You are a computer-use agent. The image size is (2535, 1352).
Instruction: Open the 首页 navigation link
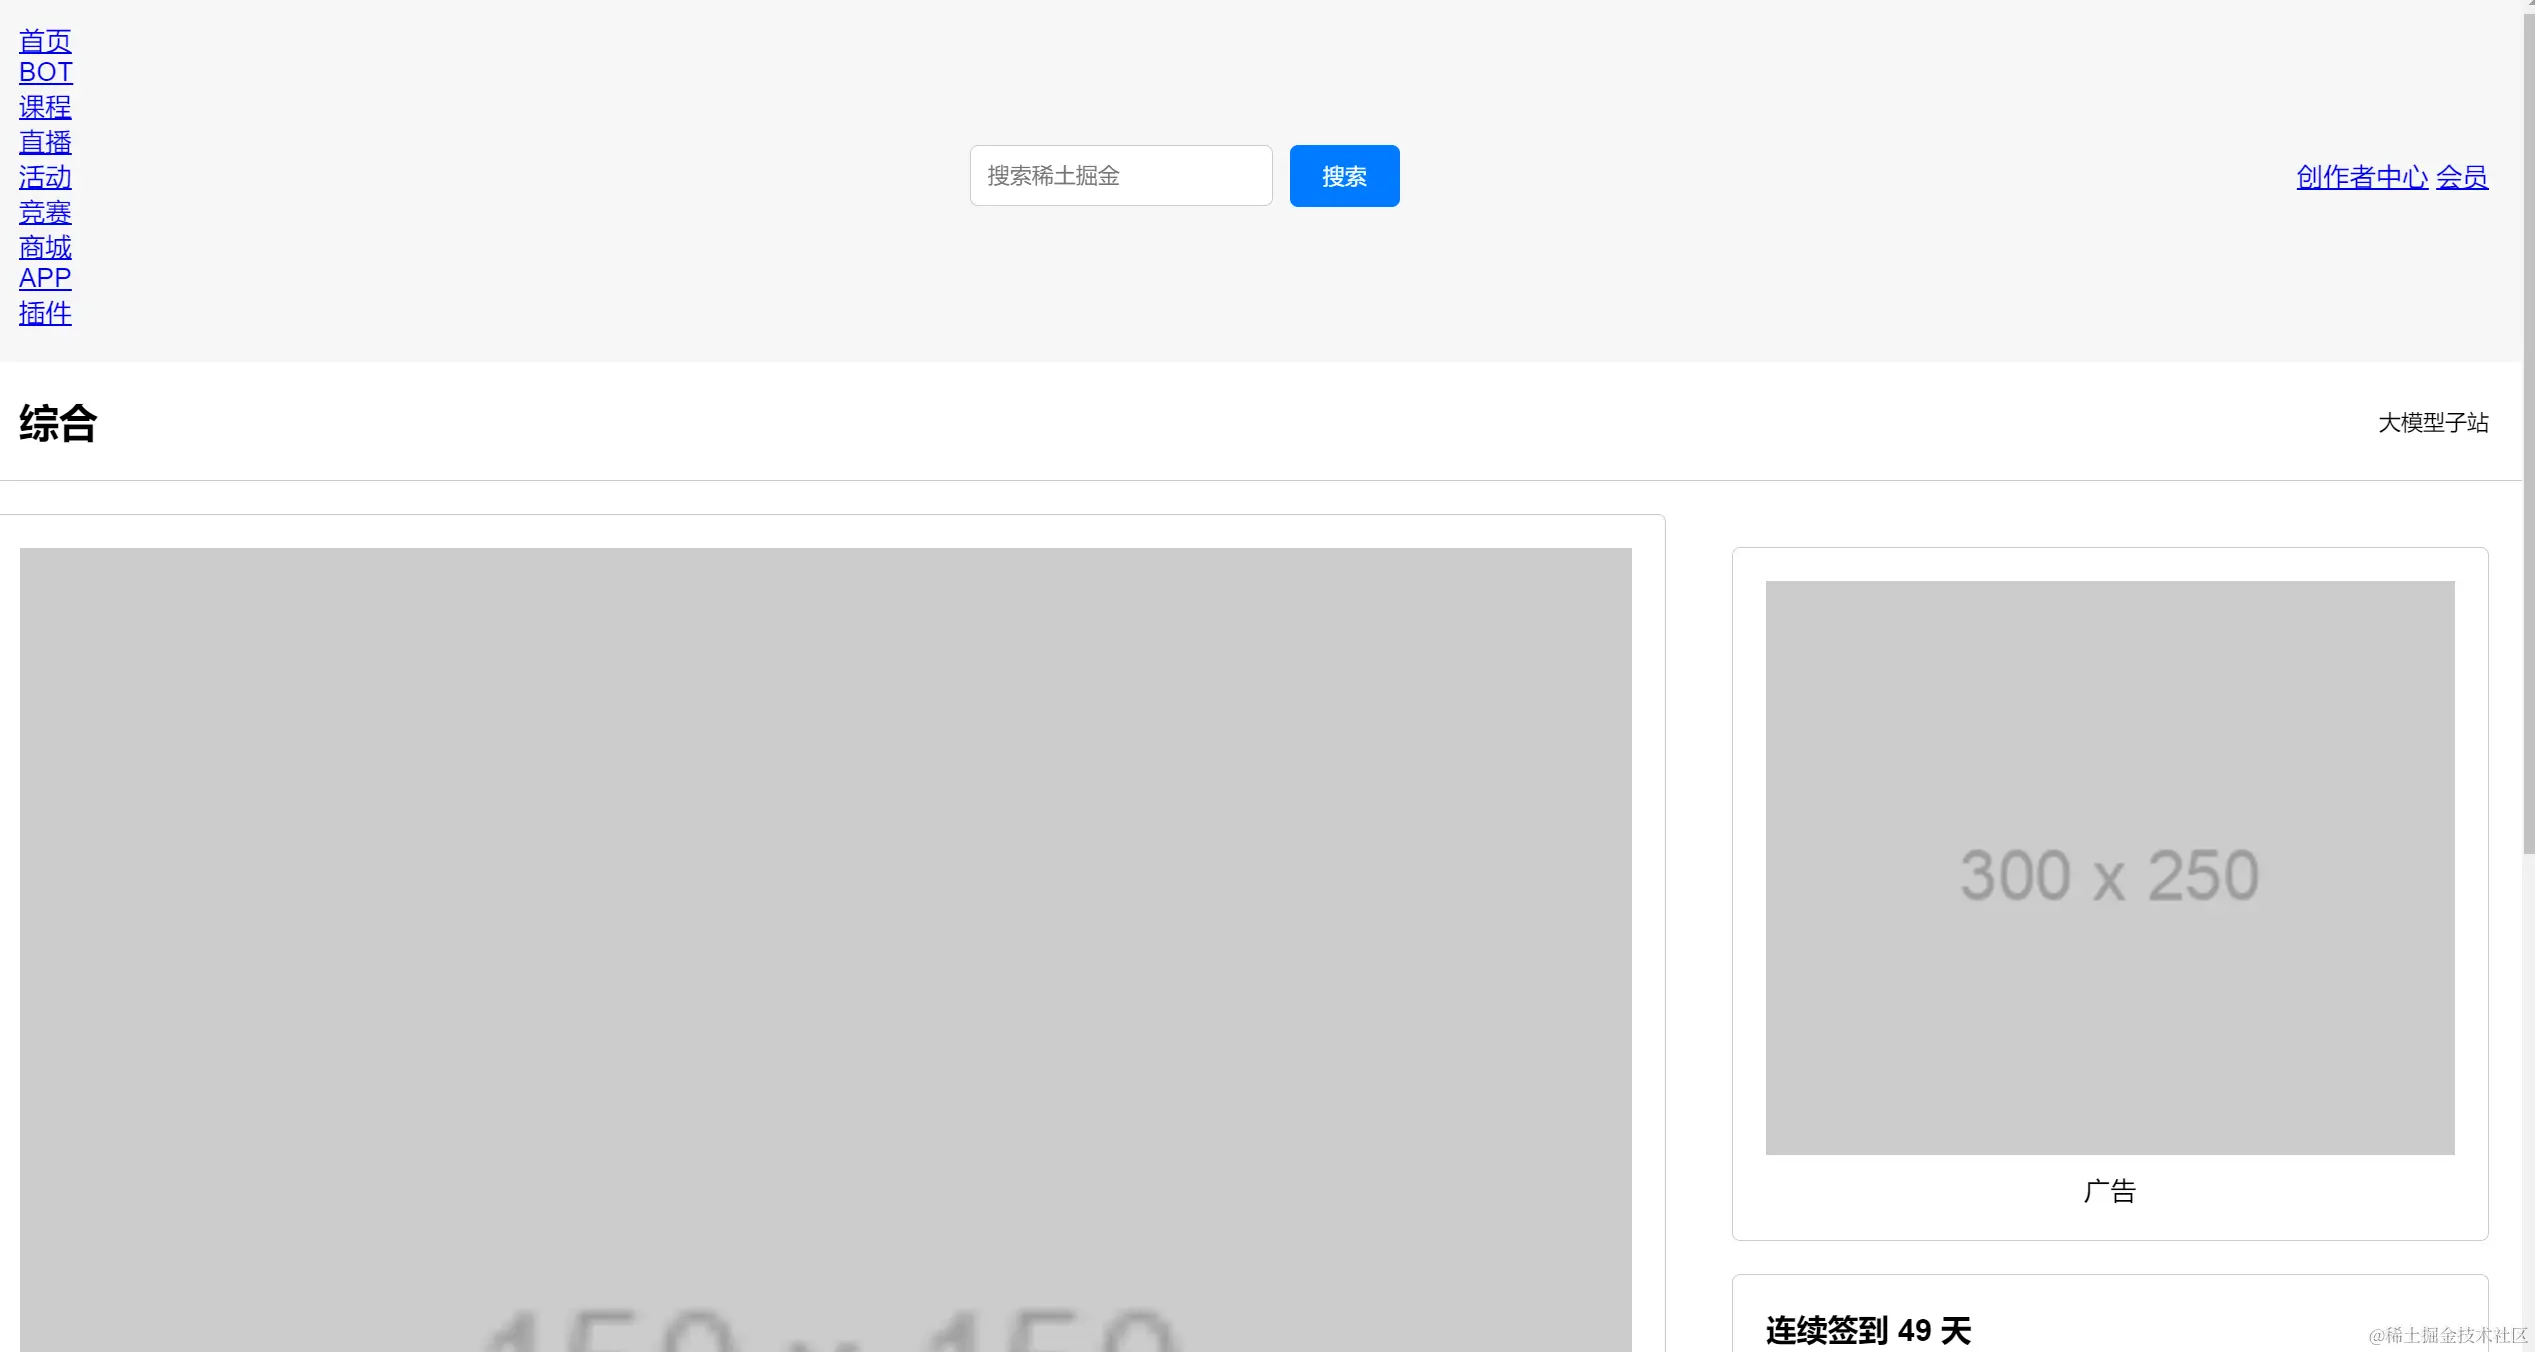tap(45, 41)
